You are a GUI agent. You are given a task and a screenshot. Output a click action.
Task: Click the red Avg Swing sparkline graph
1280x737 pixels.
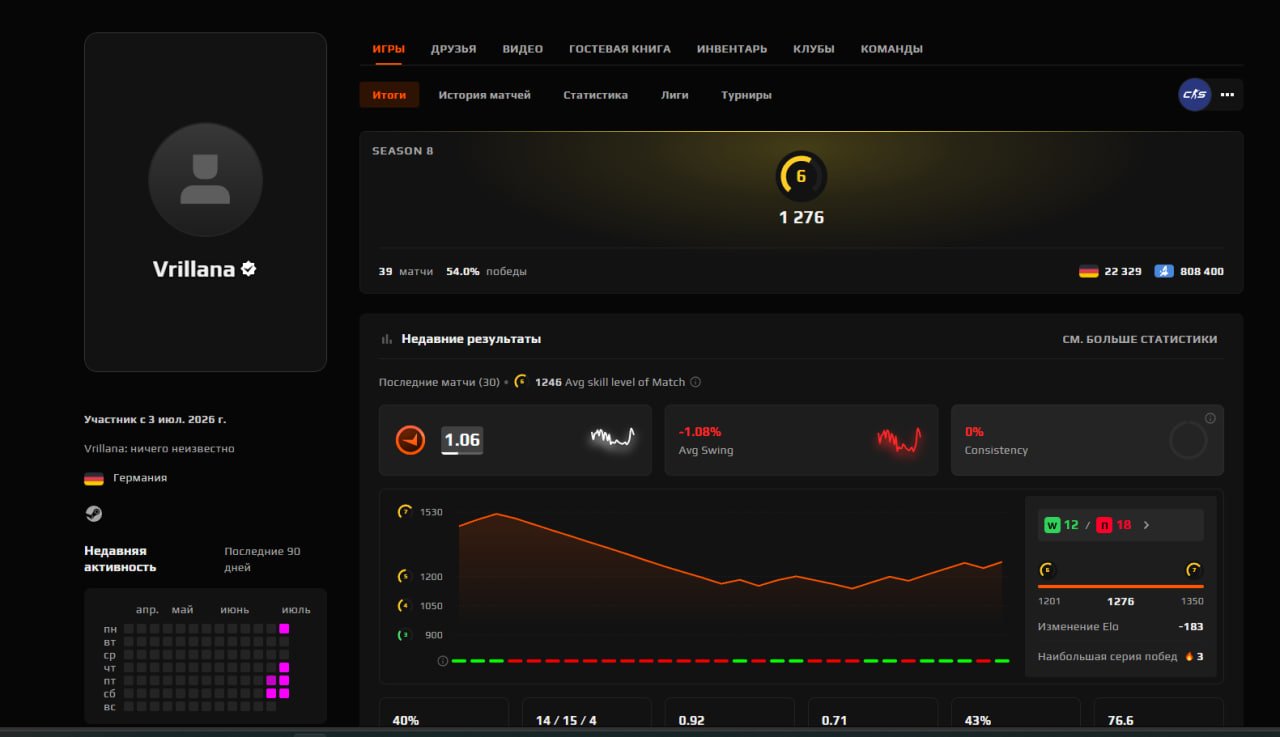pyautogui.click(x=899, y=439)
